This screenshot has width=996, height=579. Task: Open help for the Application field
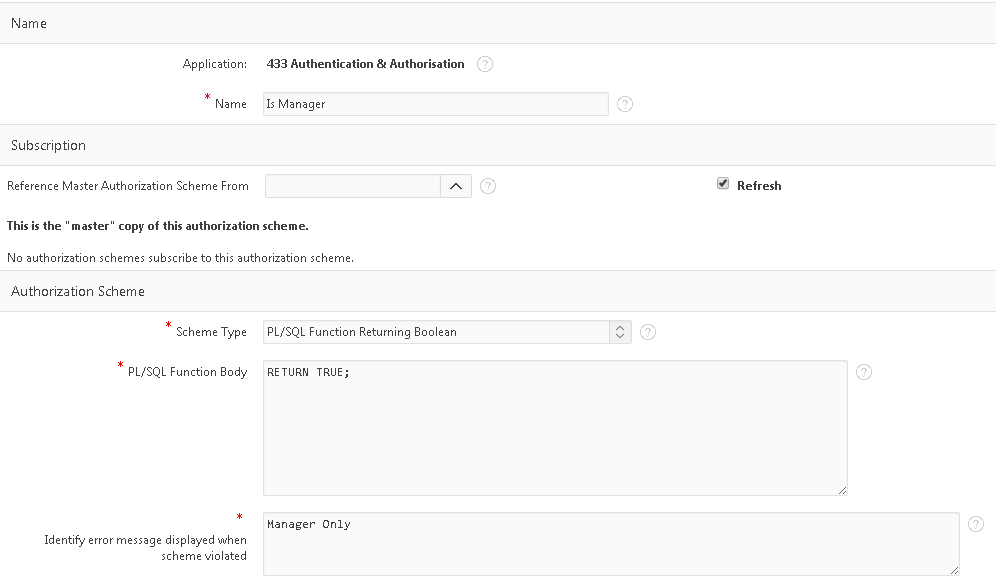(x=485, y=64)
